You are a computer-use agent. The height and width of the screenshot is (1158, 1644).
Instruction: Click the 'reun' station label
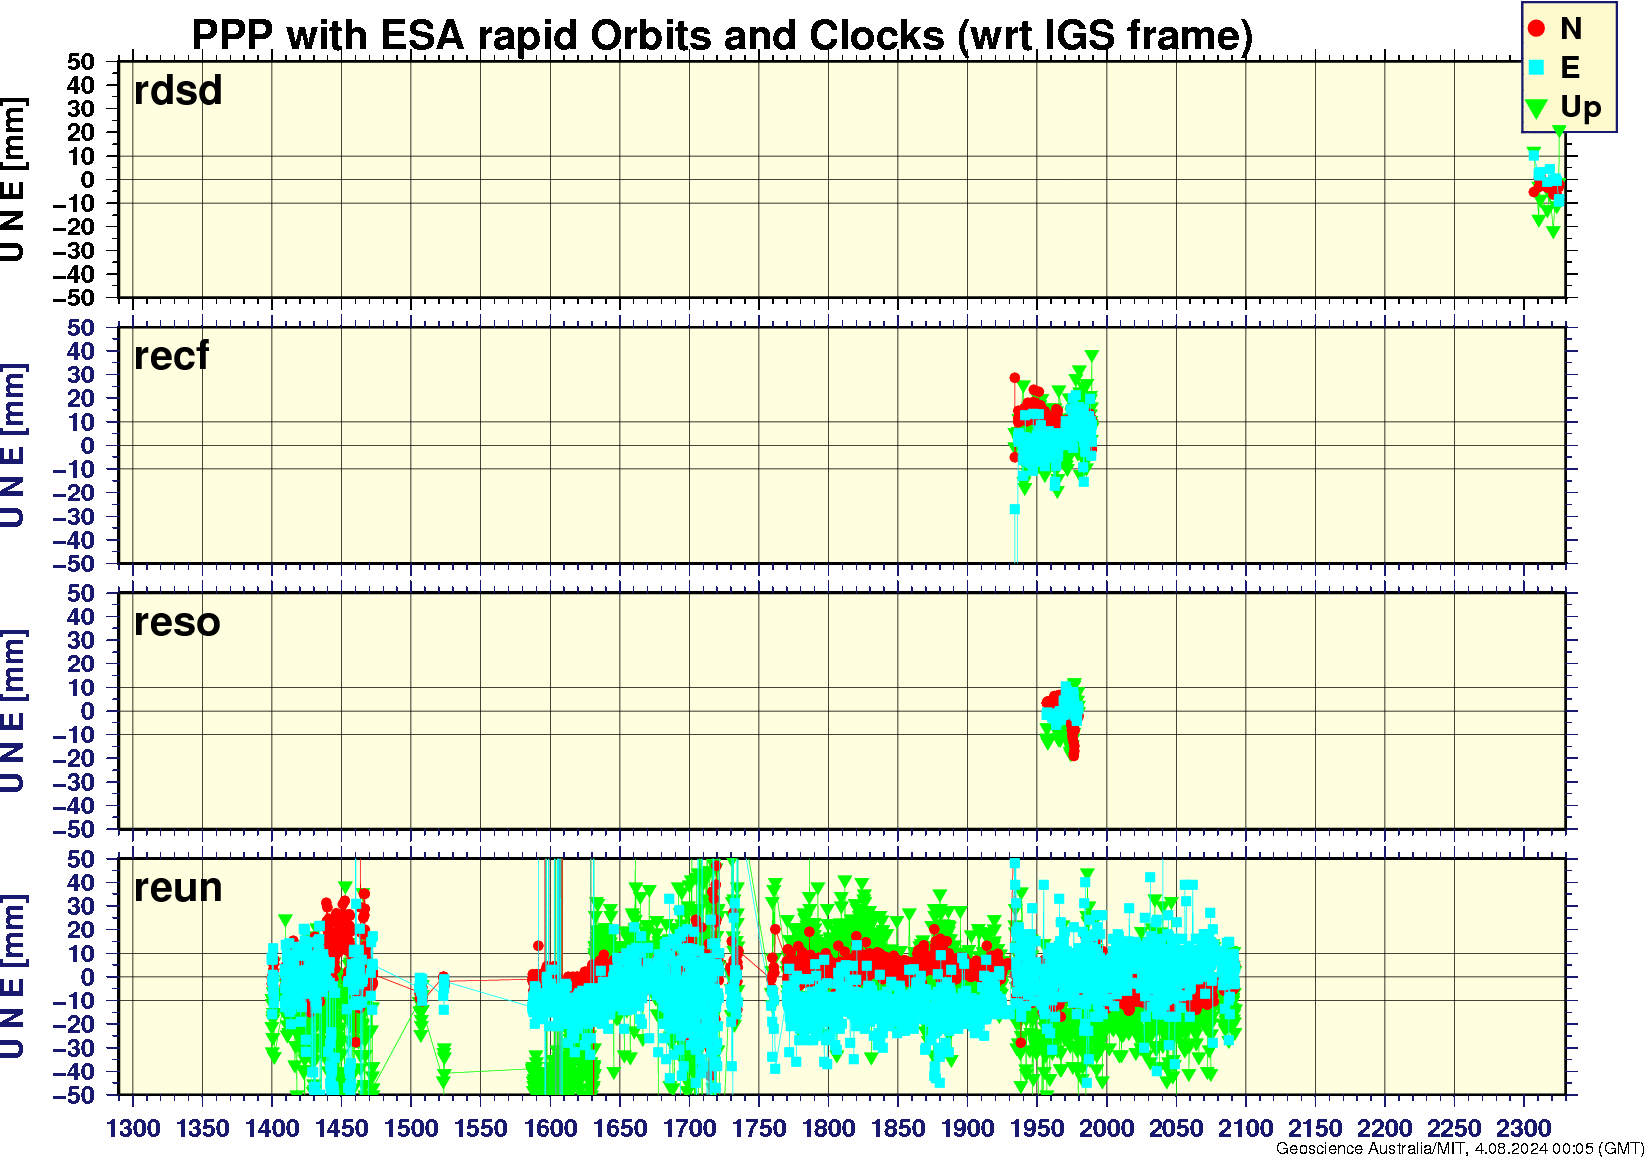coord(178,888)
